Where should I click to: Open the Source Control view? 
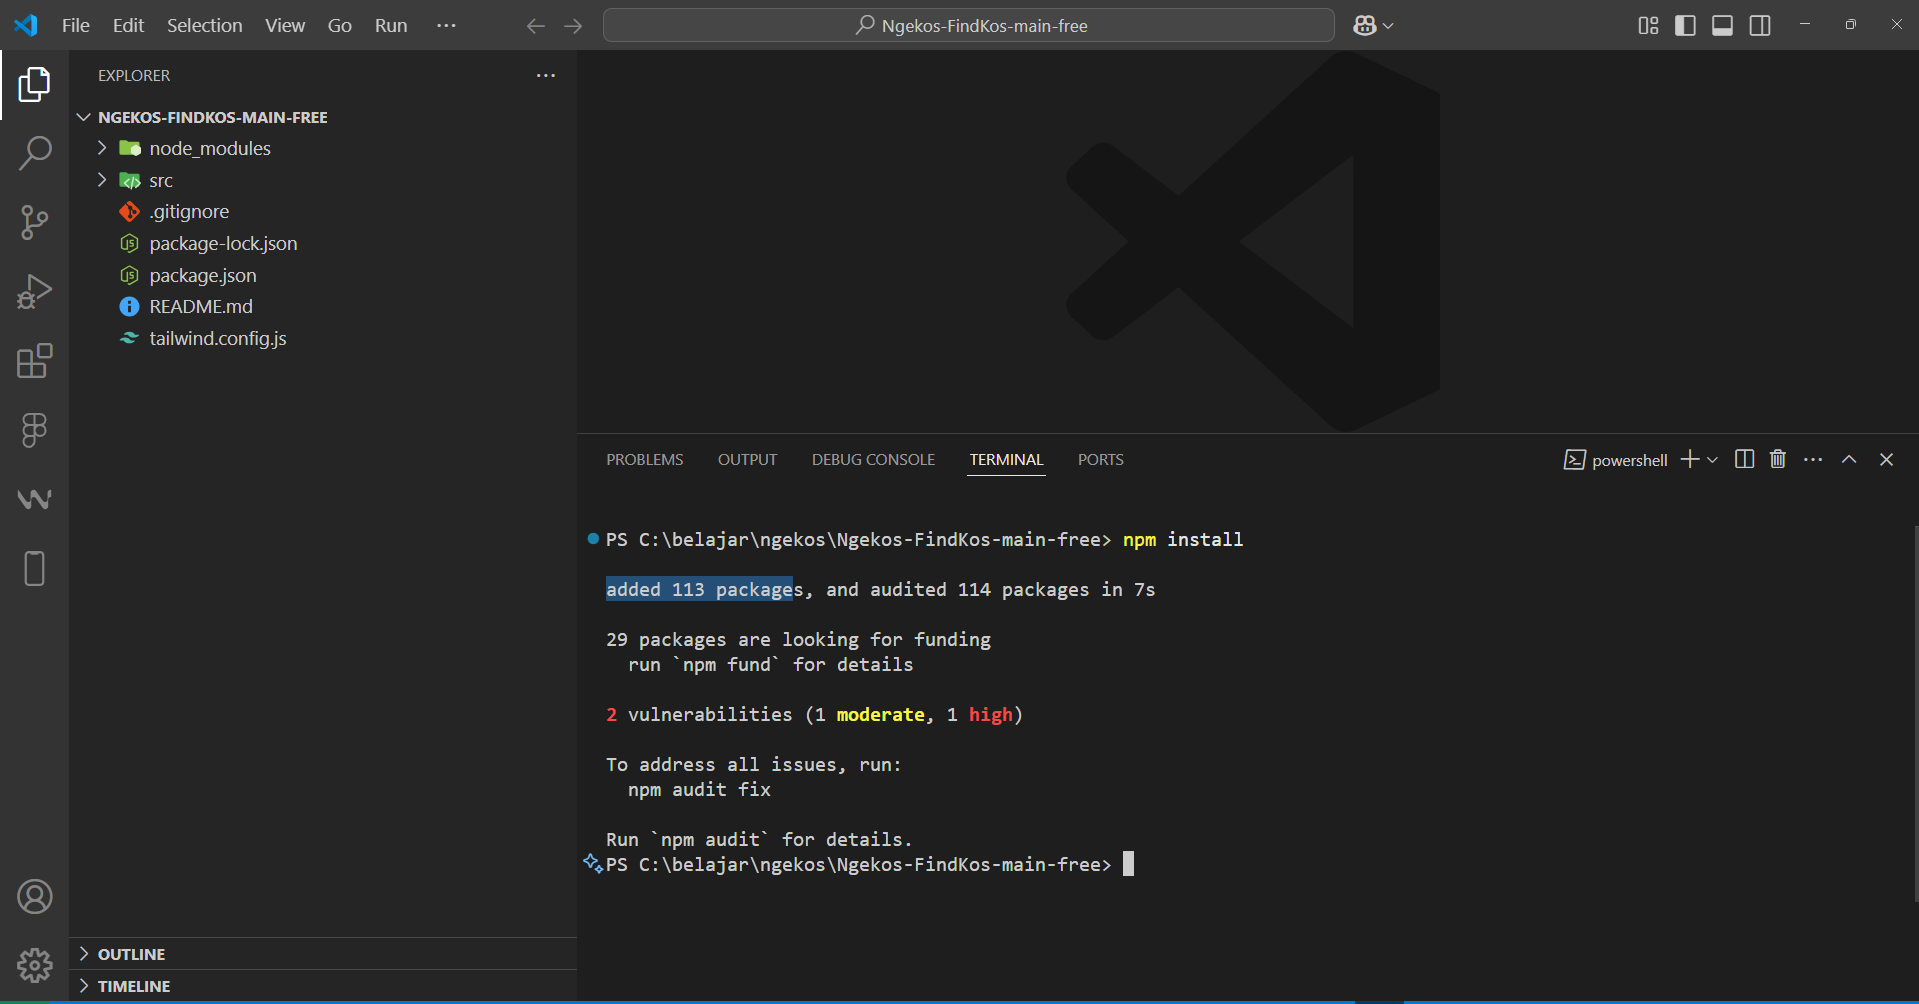[34, 223]
